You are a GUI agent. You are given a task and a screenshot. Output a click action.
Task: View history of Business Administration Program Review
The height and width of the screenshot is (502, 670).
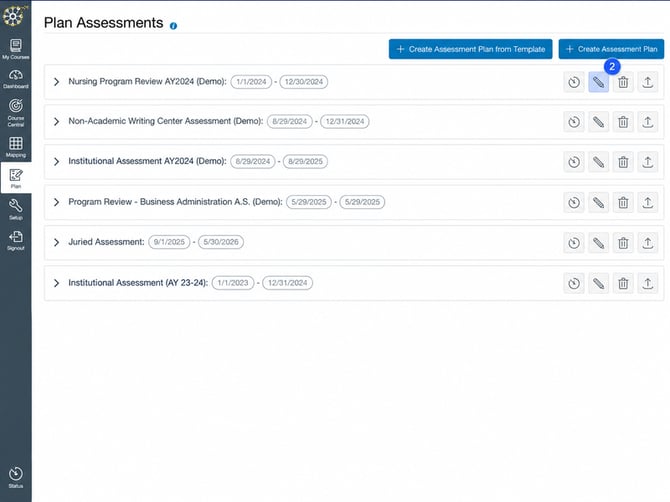click(574, 203)
